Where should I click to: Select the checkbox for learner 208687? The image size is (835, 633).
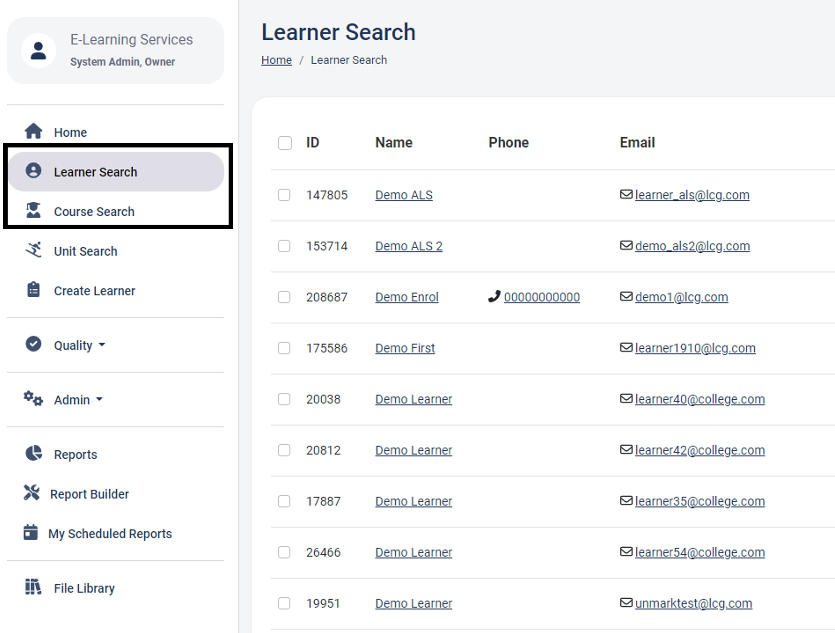click(284, 297)
